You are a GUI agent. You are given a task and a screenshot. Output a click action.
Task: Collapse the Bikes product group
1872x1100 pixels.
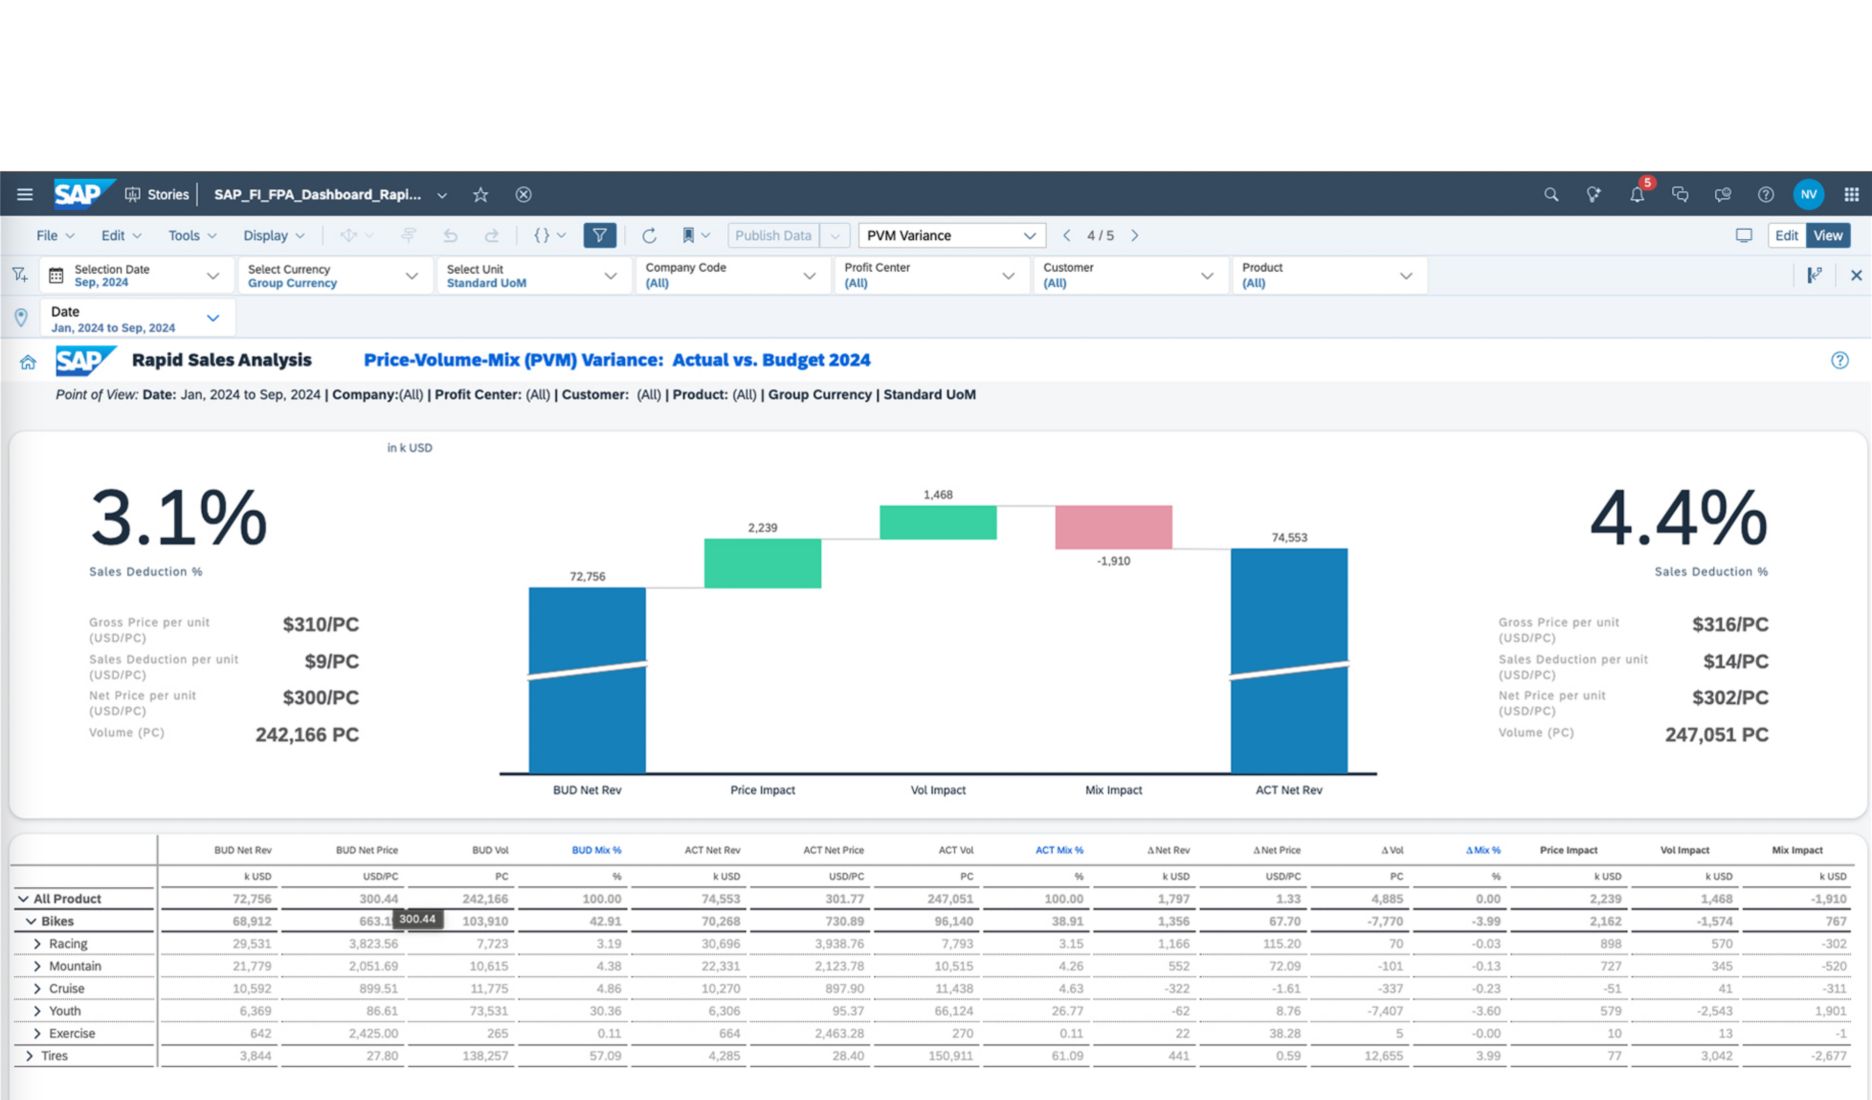pyautogui.click(x=30, y=921)
